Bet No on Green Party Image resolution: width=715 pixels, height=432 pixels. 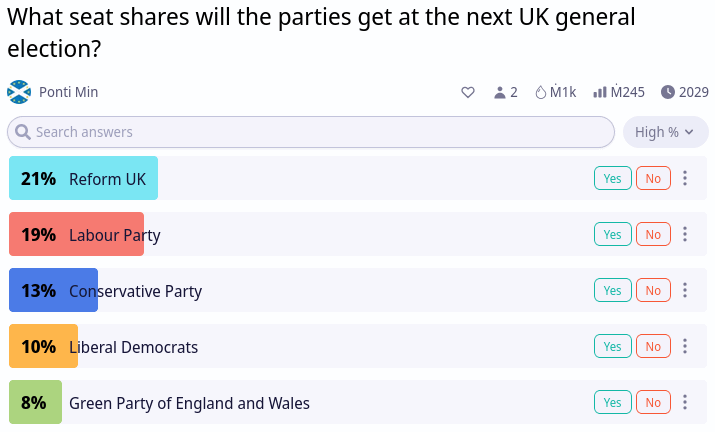pyautogui.click(x=653, y=402)
